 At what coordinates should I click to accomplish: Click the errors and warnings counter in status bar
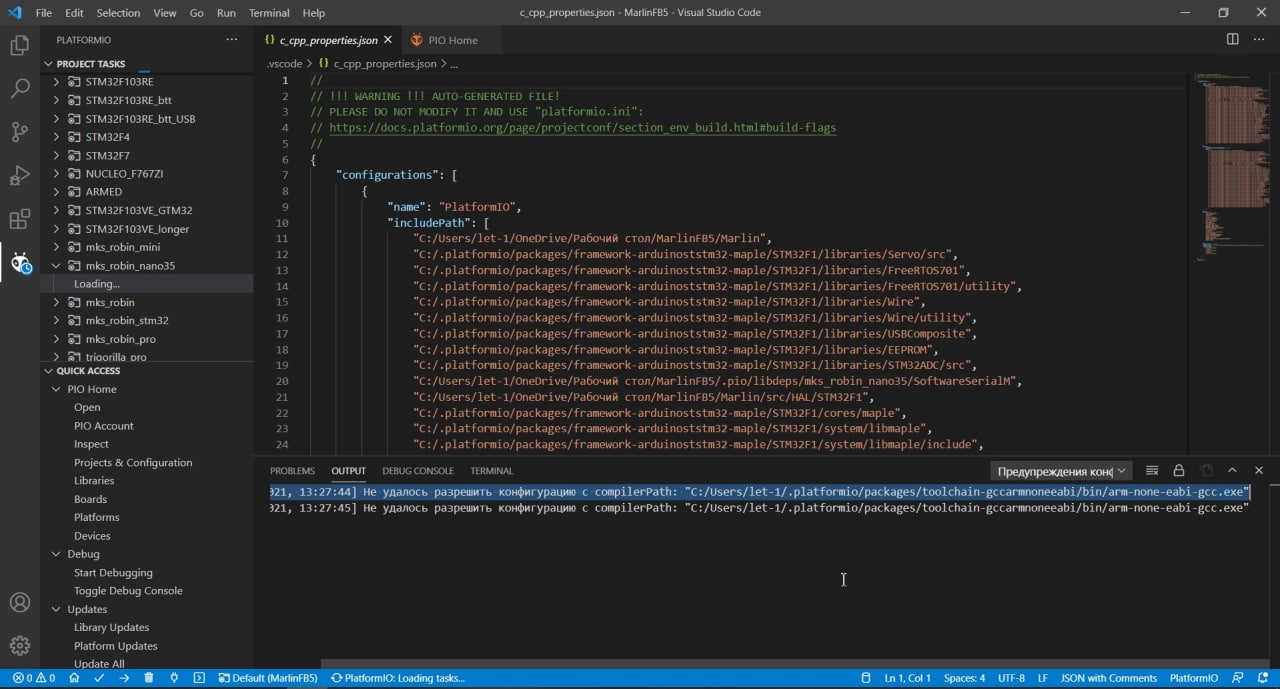(x=33, y=678)
